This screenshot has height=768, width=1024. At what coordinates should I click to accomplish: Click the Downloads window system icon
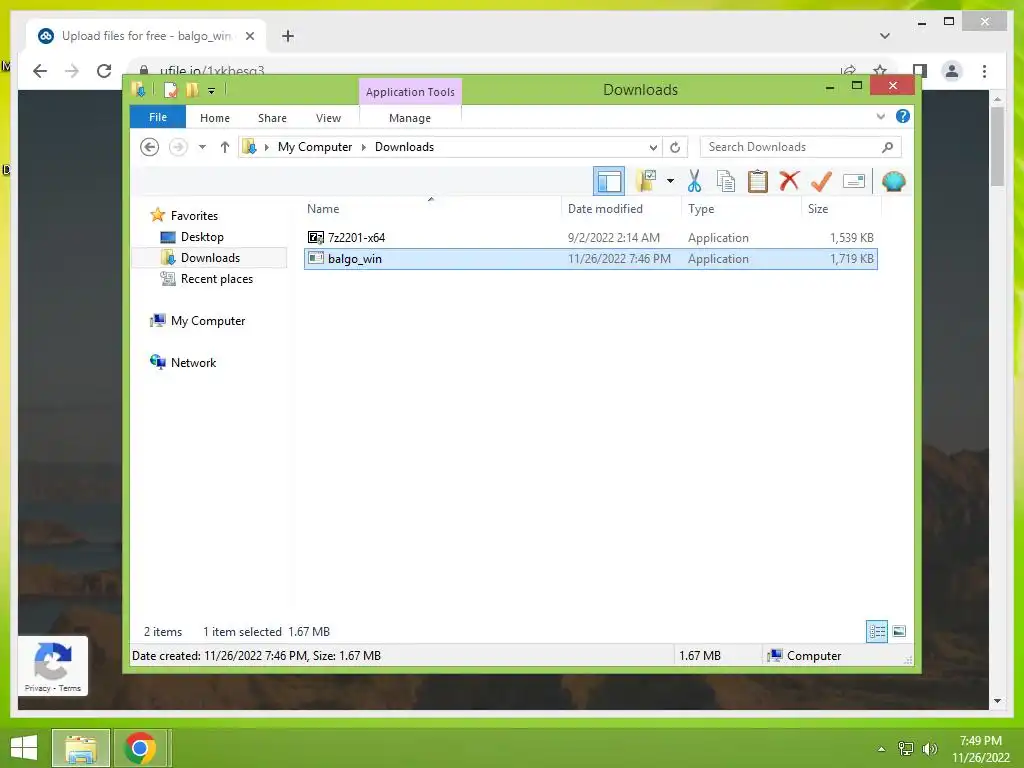(138, 89)
